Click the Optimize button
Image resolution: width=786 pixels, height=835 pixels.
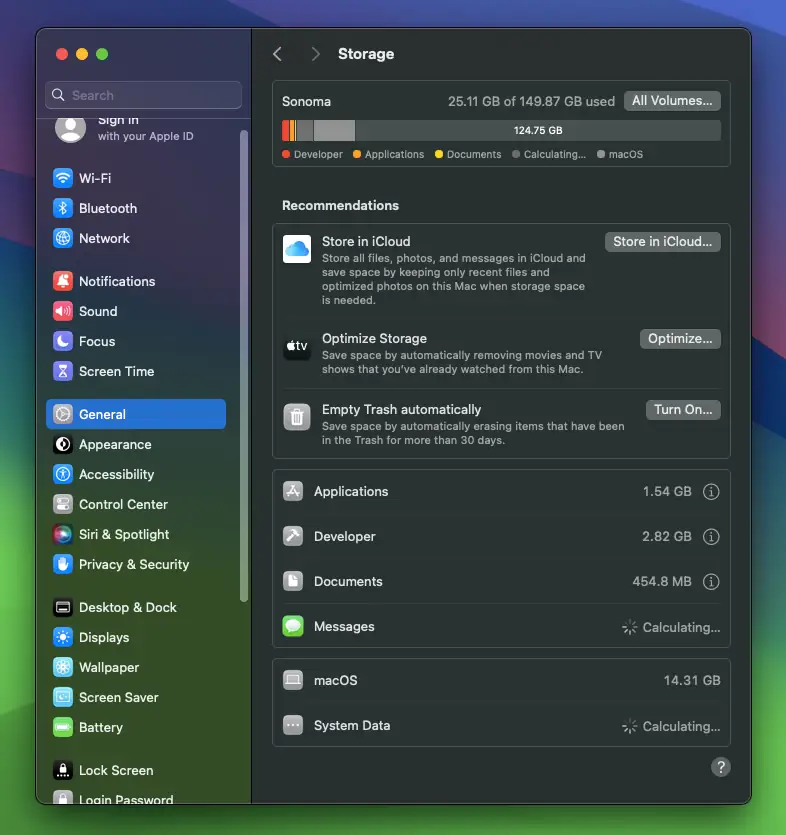[x=680, y=339]
